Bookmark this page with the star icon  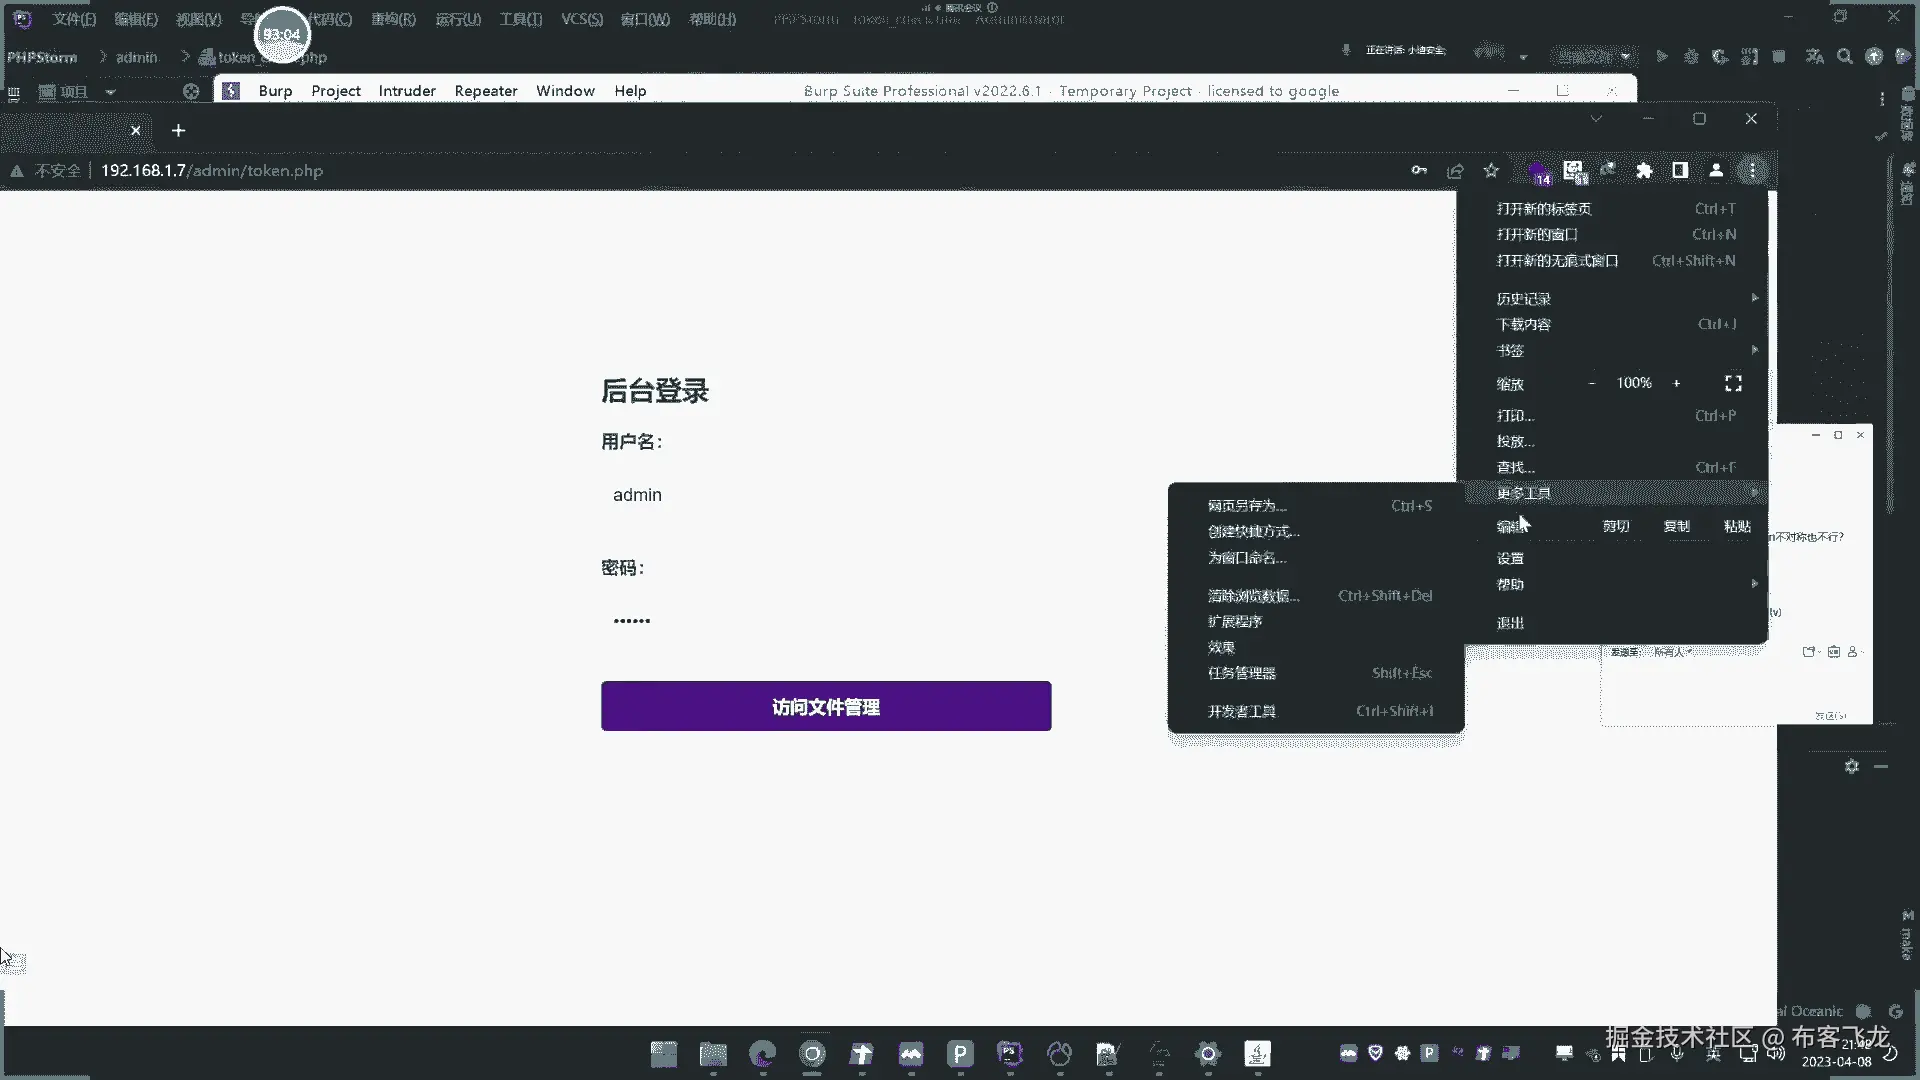[1491, 171]
